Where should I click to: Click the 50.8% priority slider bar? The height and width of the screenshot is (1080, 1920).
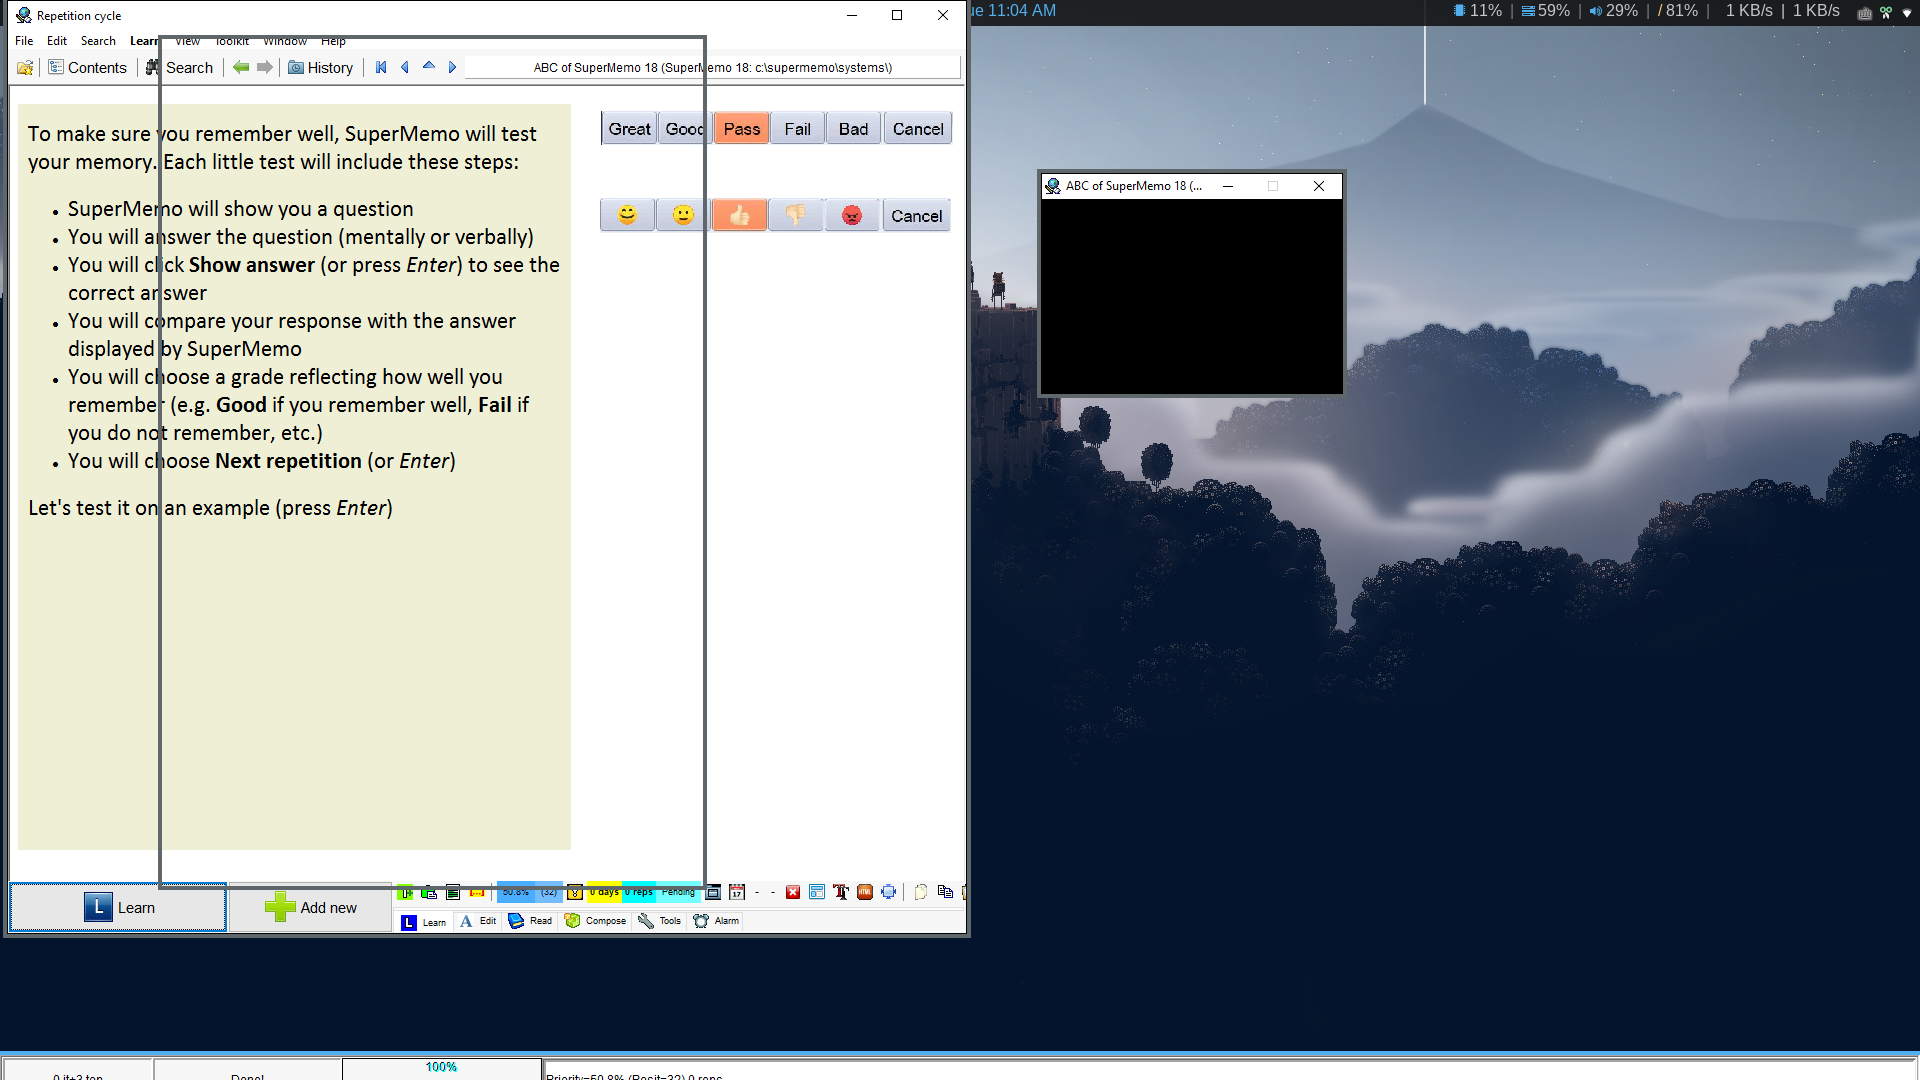click(516, 892)
